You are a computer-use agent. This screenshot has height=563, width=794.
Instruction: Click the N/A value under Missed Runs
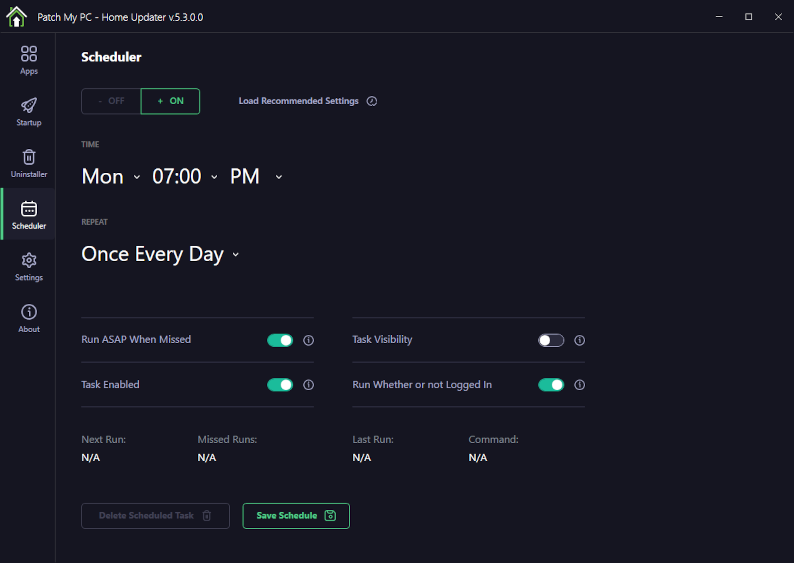pos(207,458)
